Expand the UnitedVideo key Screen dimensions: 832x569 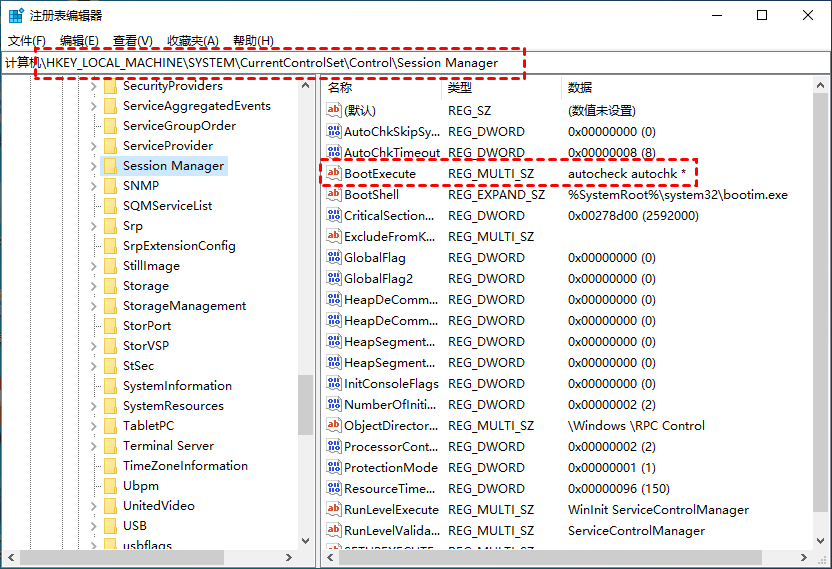pyautogui.click(x=93, y=506)
